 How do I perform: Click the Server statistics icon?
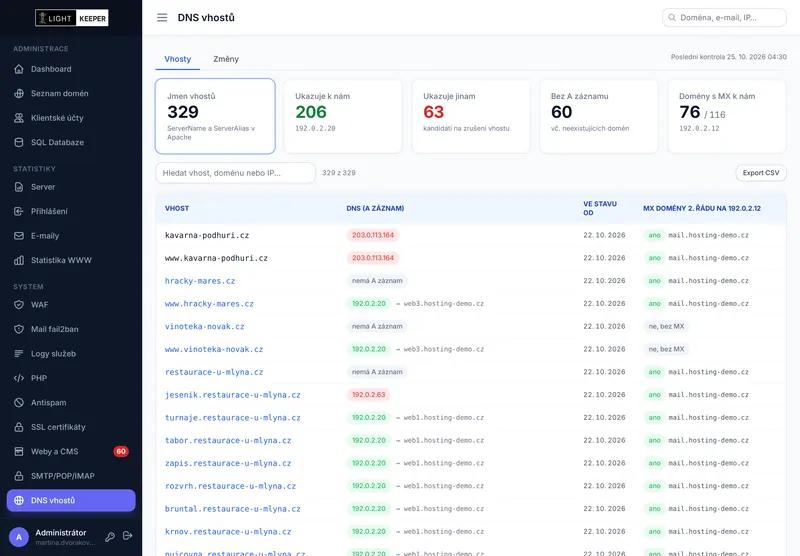point(19,187)
